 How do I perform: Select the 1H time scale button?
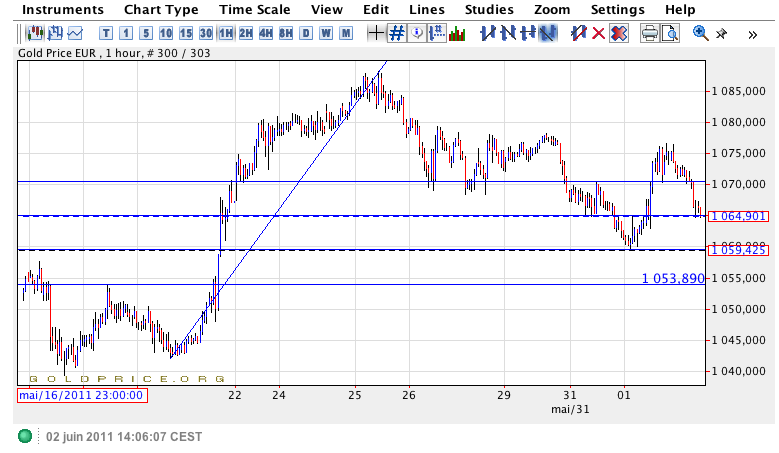point(226,33)
